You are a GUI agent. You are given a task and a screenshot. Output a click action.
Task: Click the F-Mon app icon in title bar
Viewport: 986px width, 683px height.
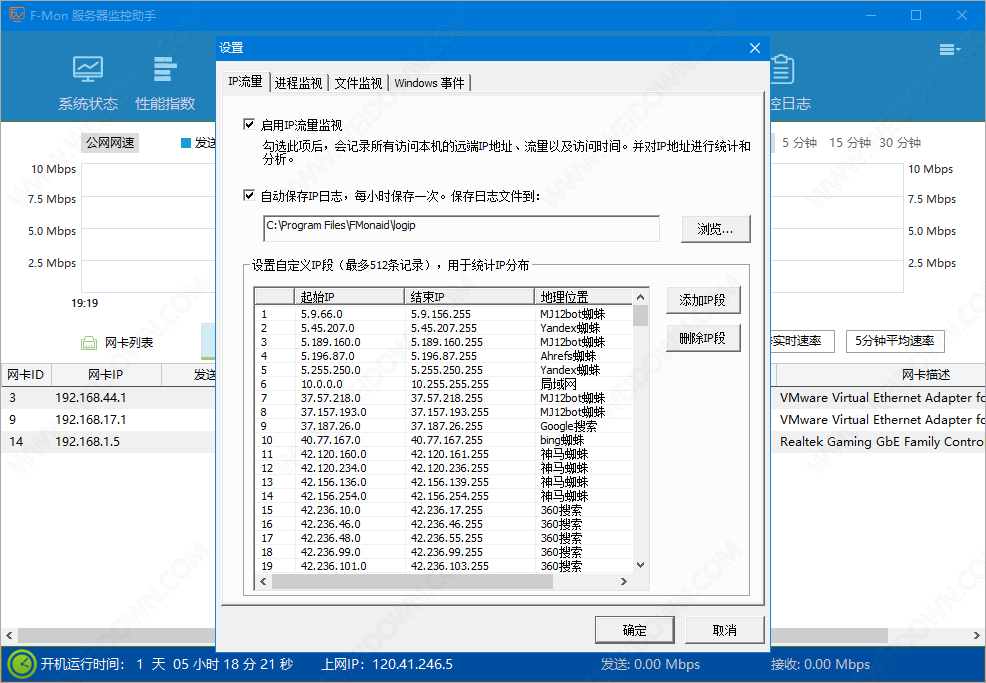(x=15, y=15)
